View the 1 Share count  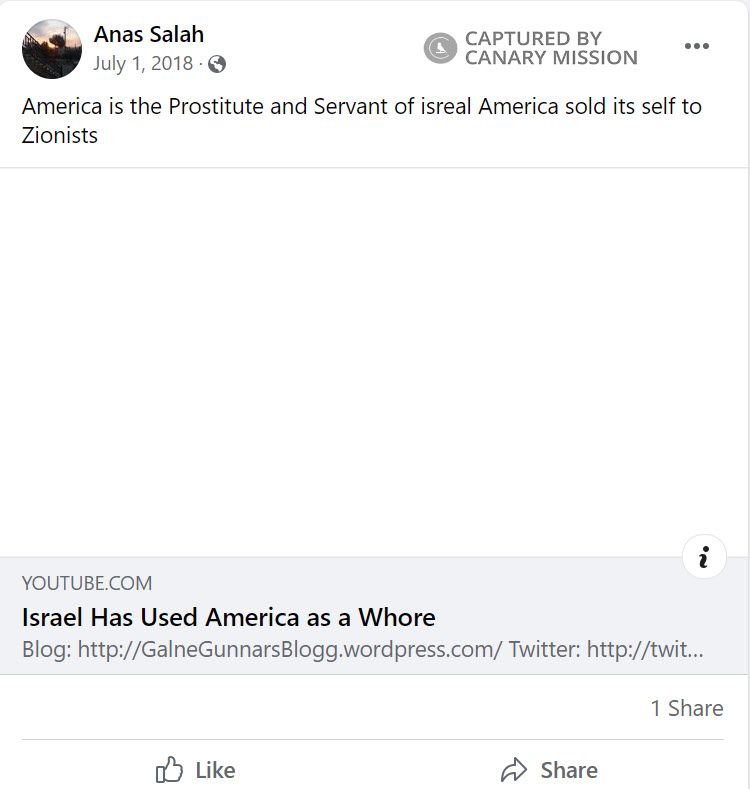point(686,708)
